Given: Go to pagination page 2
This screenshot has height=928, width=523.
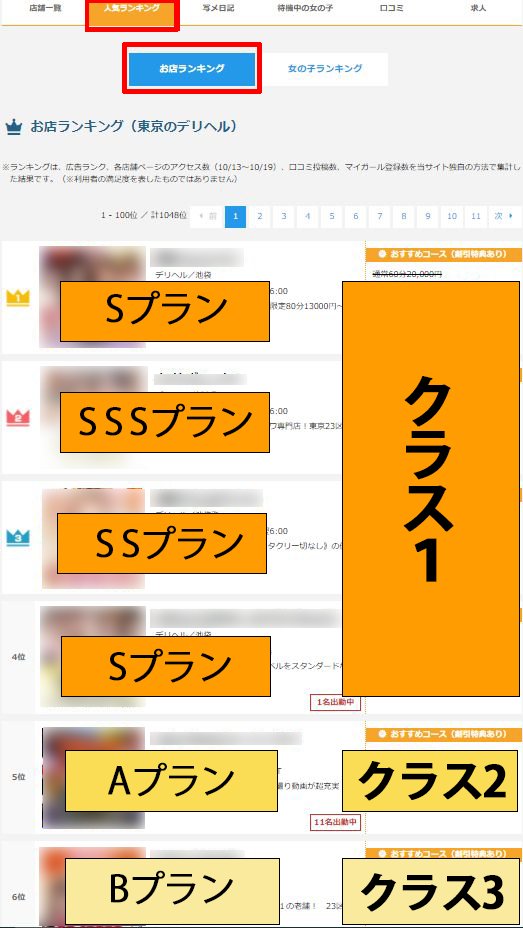Looking at the screenshot, I should [259, 217].
